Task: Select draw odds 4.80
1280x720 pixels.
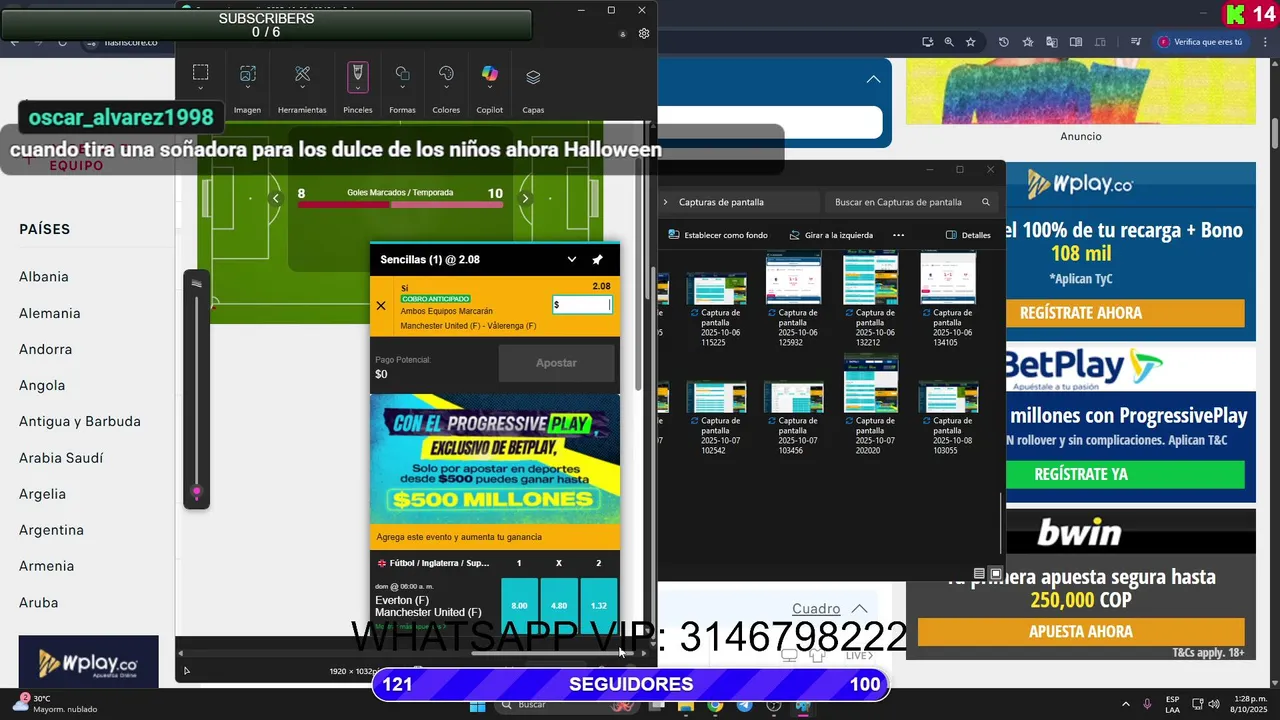Action: (x=559, y=605)
